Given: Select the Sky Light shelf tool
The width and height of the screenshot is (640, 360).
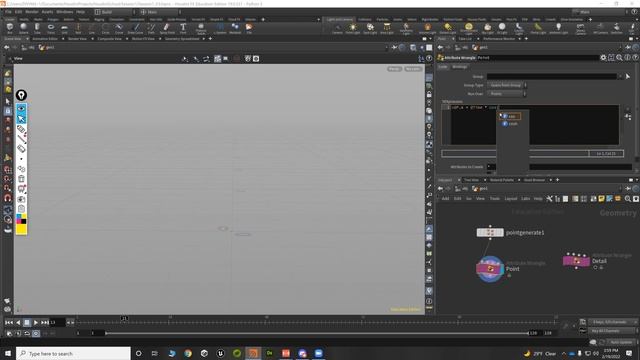Looking at the screenshot, I should point(487,28).
